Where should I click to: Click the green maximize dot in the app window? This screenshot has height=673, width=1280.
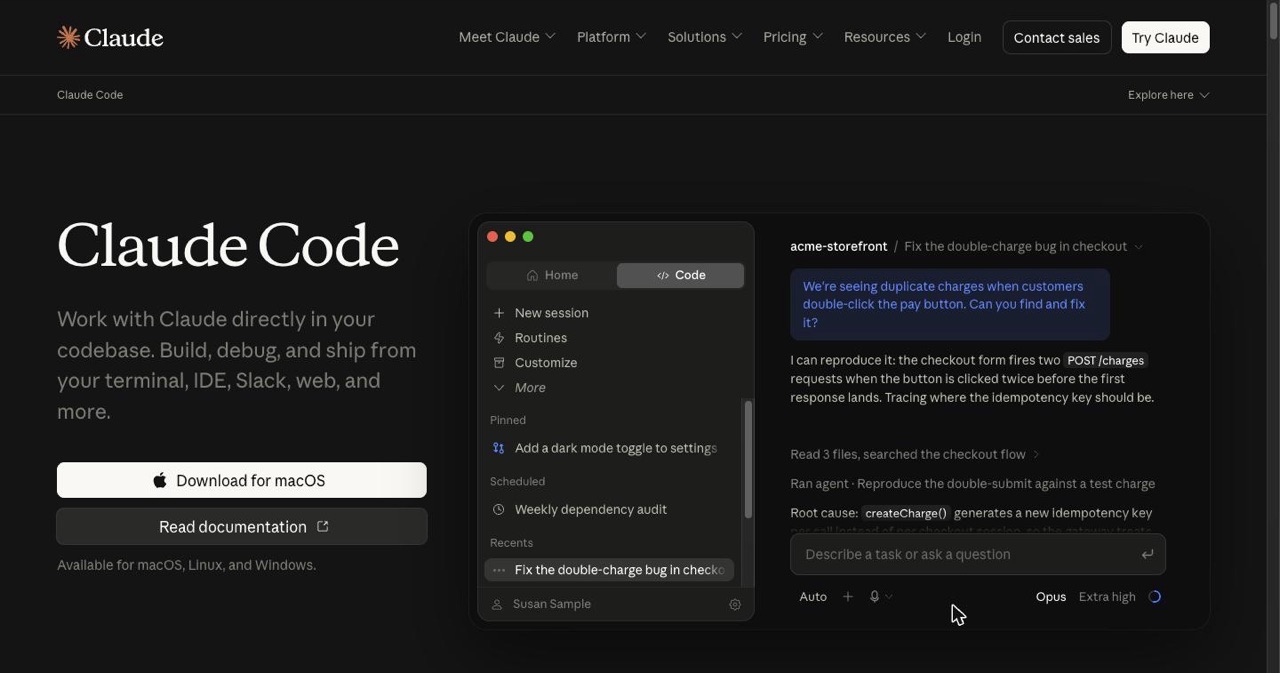pyautogui.click(x=528, y=237)
